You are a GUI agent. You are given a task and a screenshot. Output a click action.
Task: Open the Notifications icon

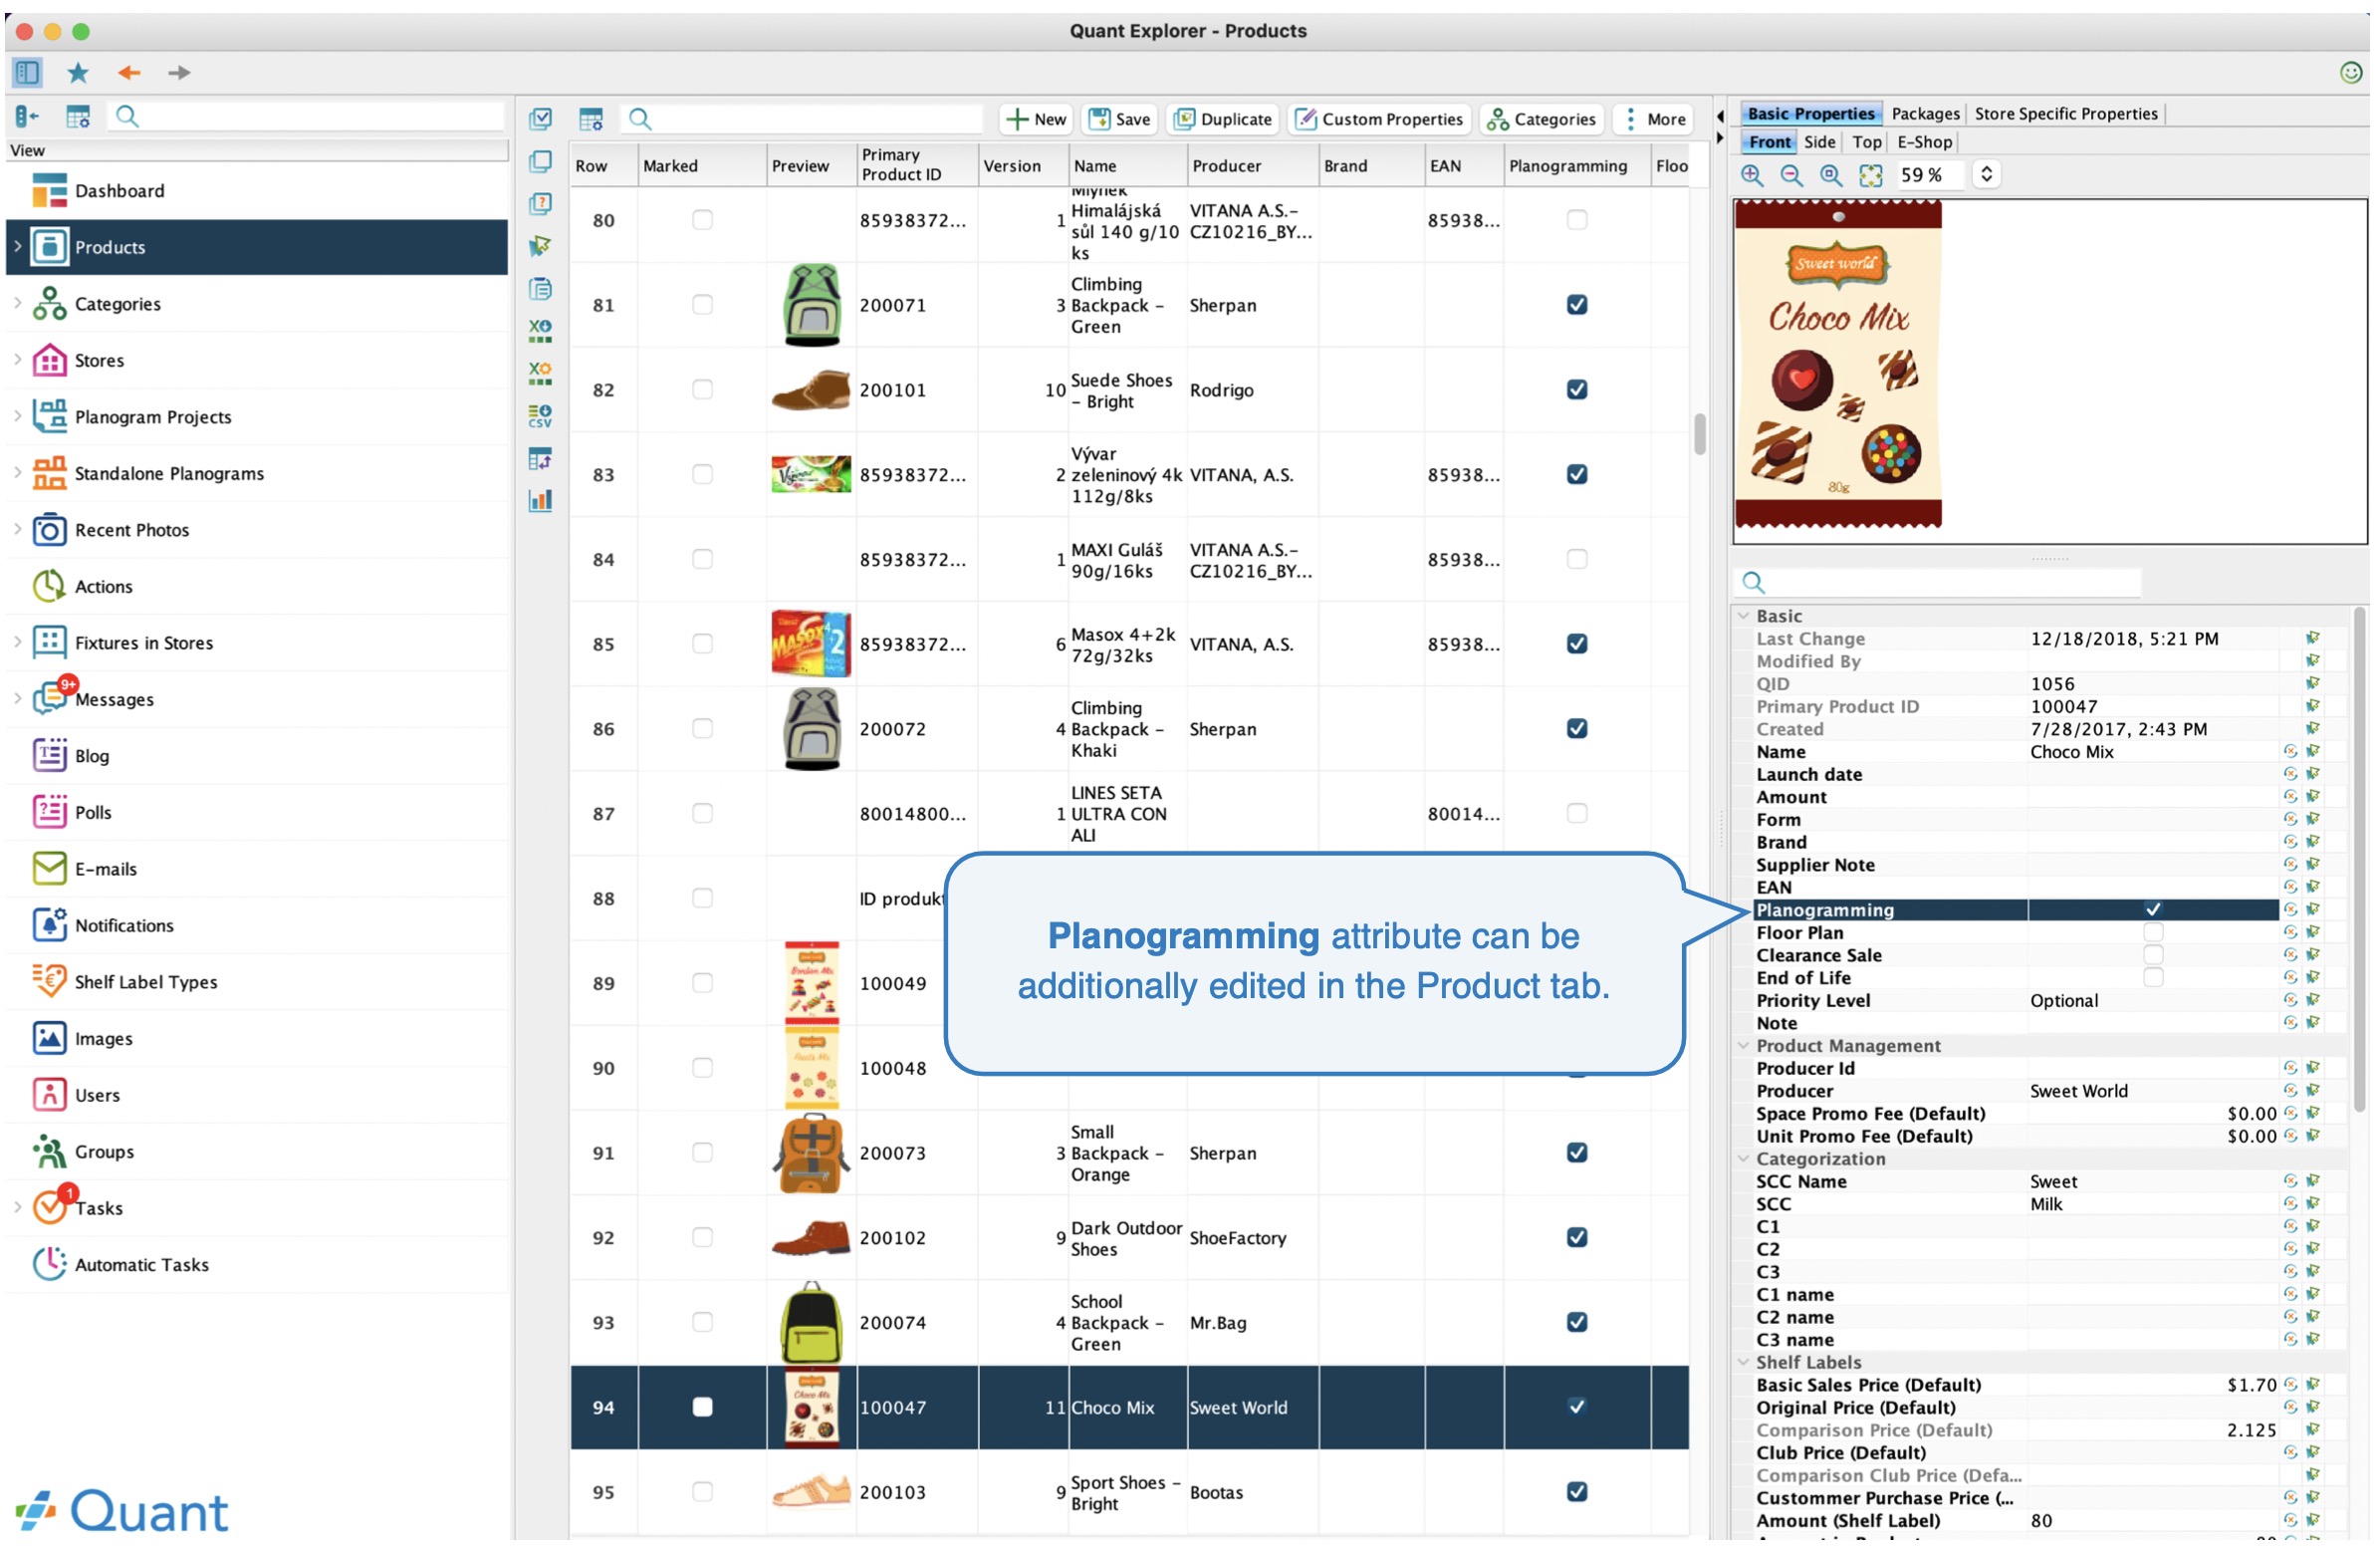[49, 925]
